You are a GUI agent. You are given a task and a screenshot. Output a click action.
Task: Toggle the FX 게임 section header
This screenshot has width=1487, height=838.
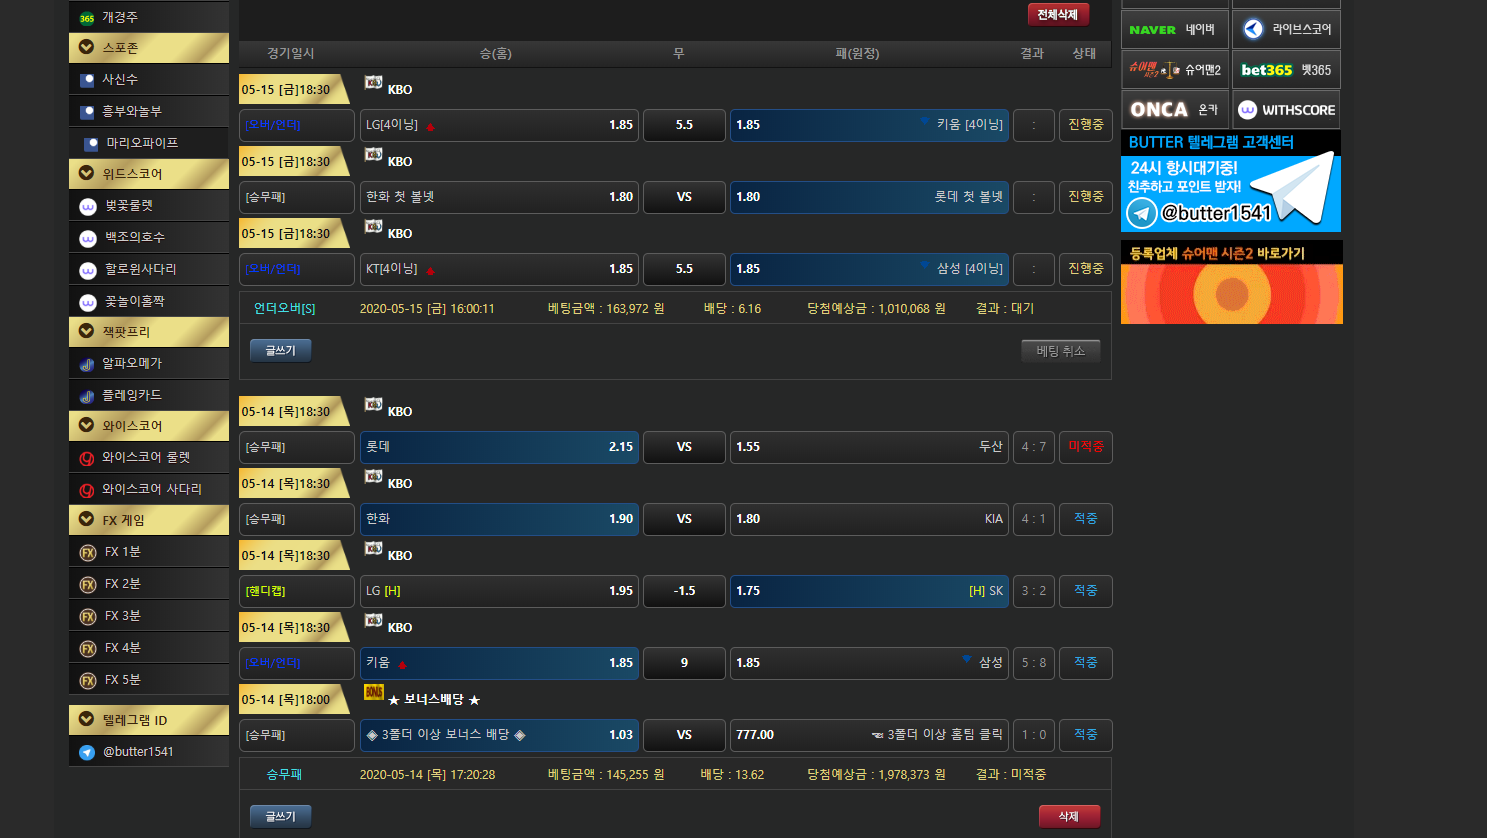coord(87,520)
